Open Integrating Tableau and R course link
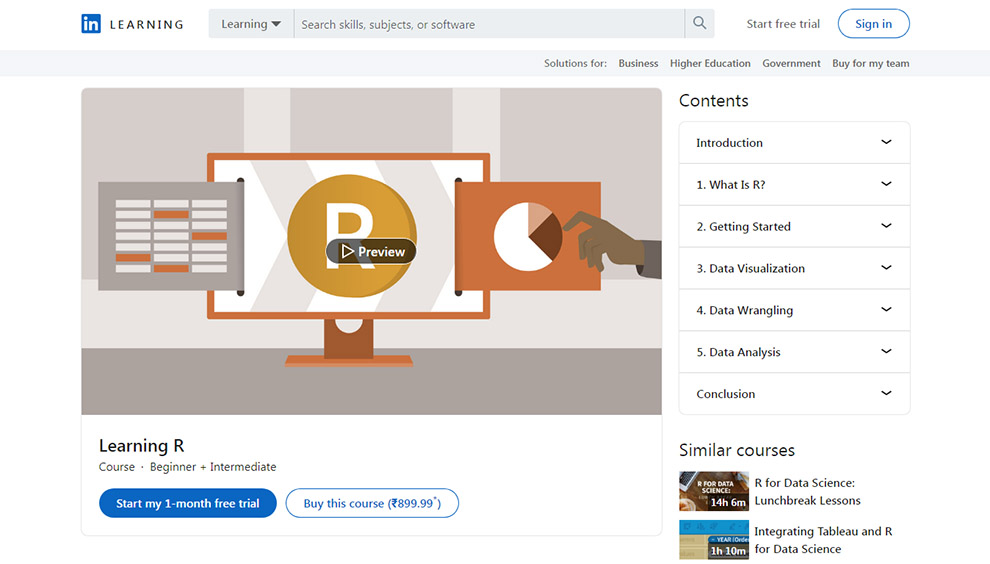This screenshot has height=564, width=990. click(x=823, y=540)
